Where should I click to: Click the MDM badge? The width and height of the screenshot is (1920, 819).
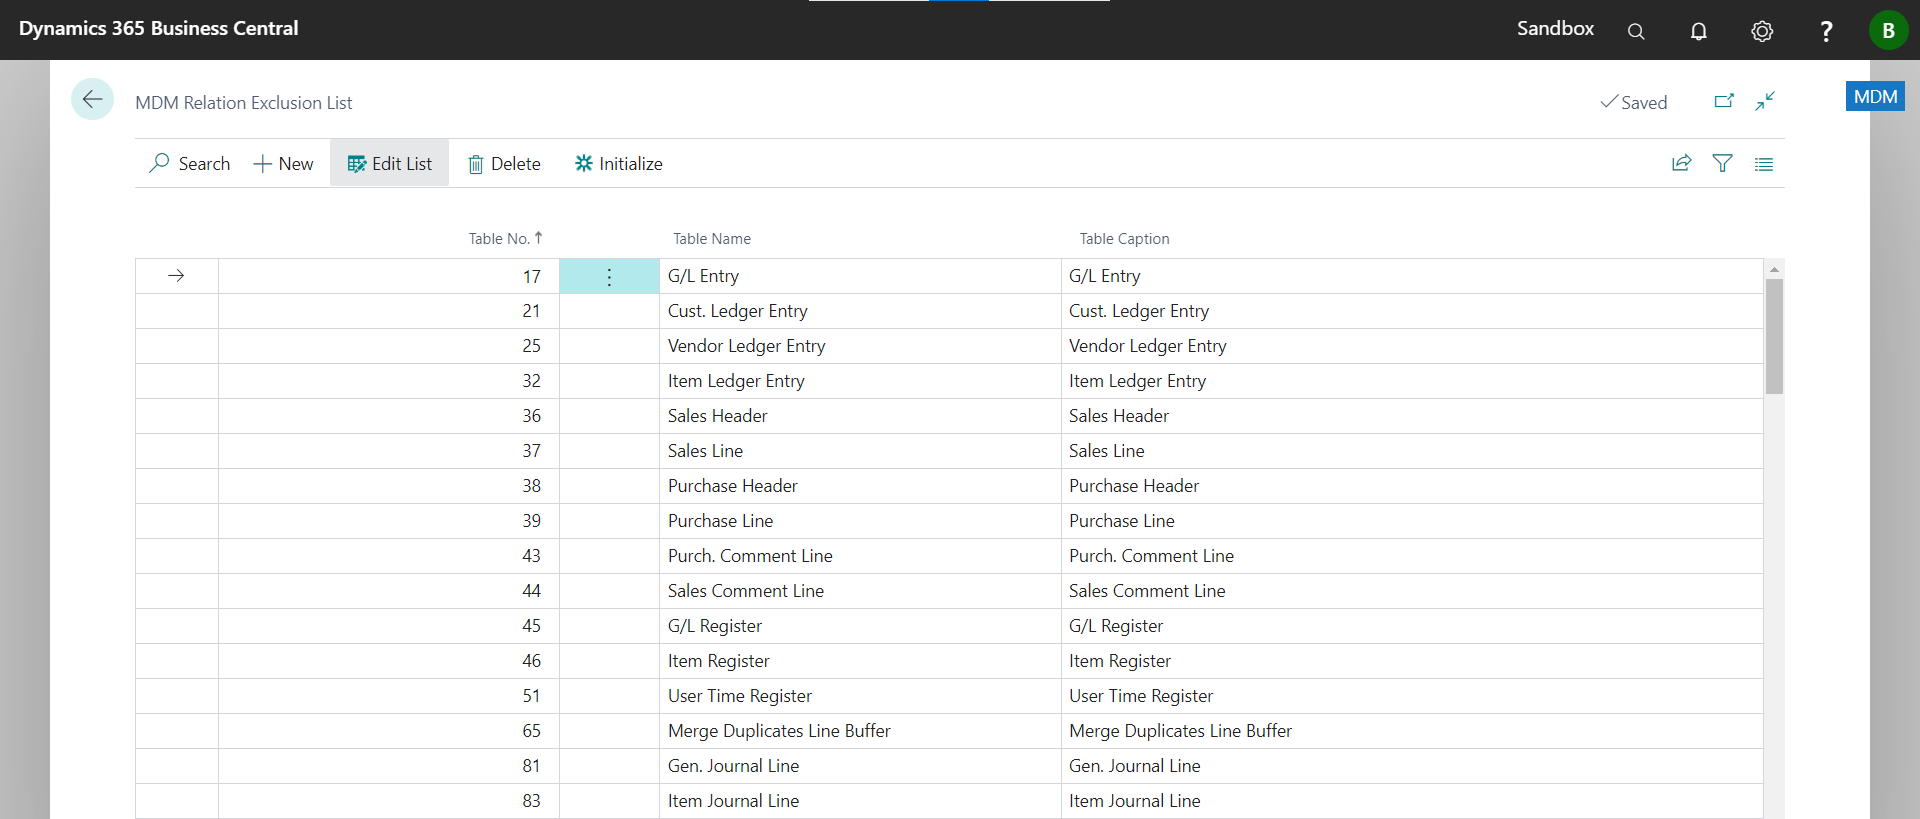(x=1875, y=97)
